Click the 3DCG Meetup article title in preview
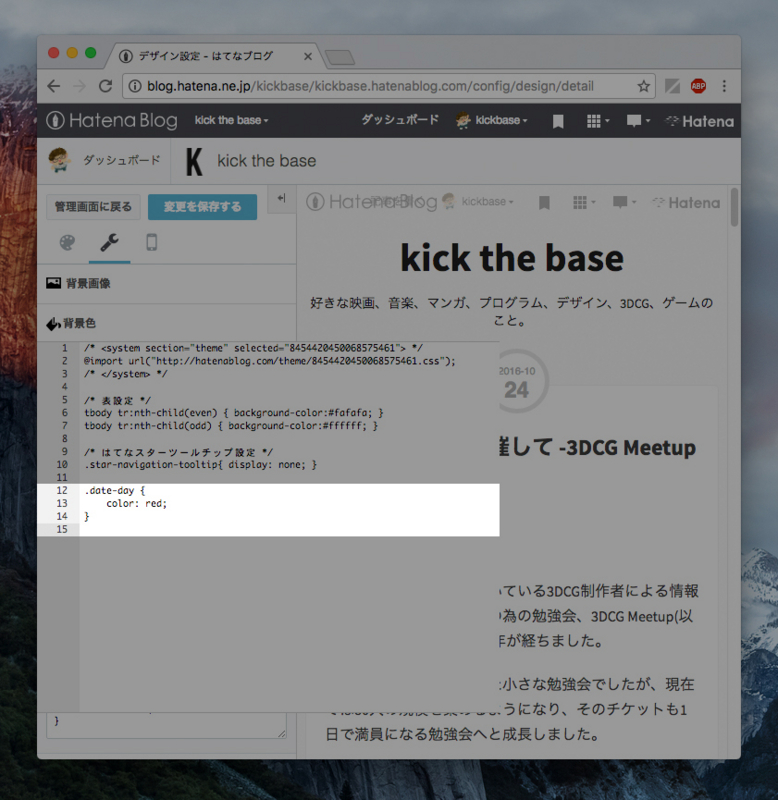This screenshot has height=800, width=778. [x=597, y=447]
